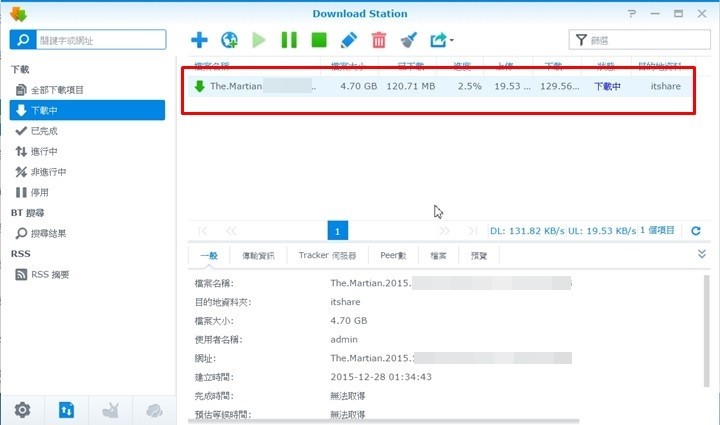
Task: Click DL: 131.82 KB/s status text
Action: (x=527, y=231)
